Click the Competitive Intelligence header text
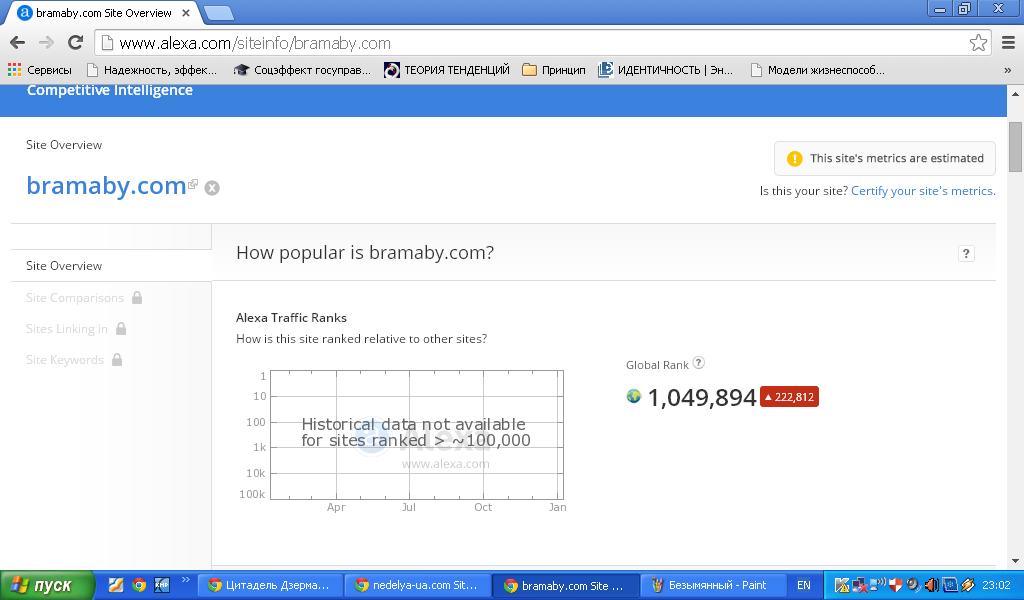The image size is (1024, 600). pyautogui.click(x=110, y=90)
